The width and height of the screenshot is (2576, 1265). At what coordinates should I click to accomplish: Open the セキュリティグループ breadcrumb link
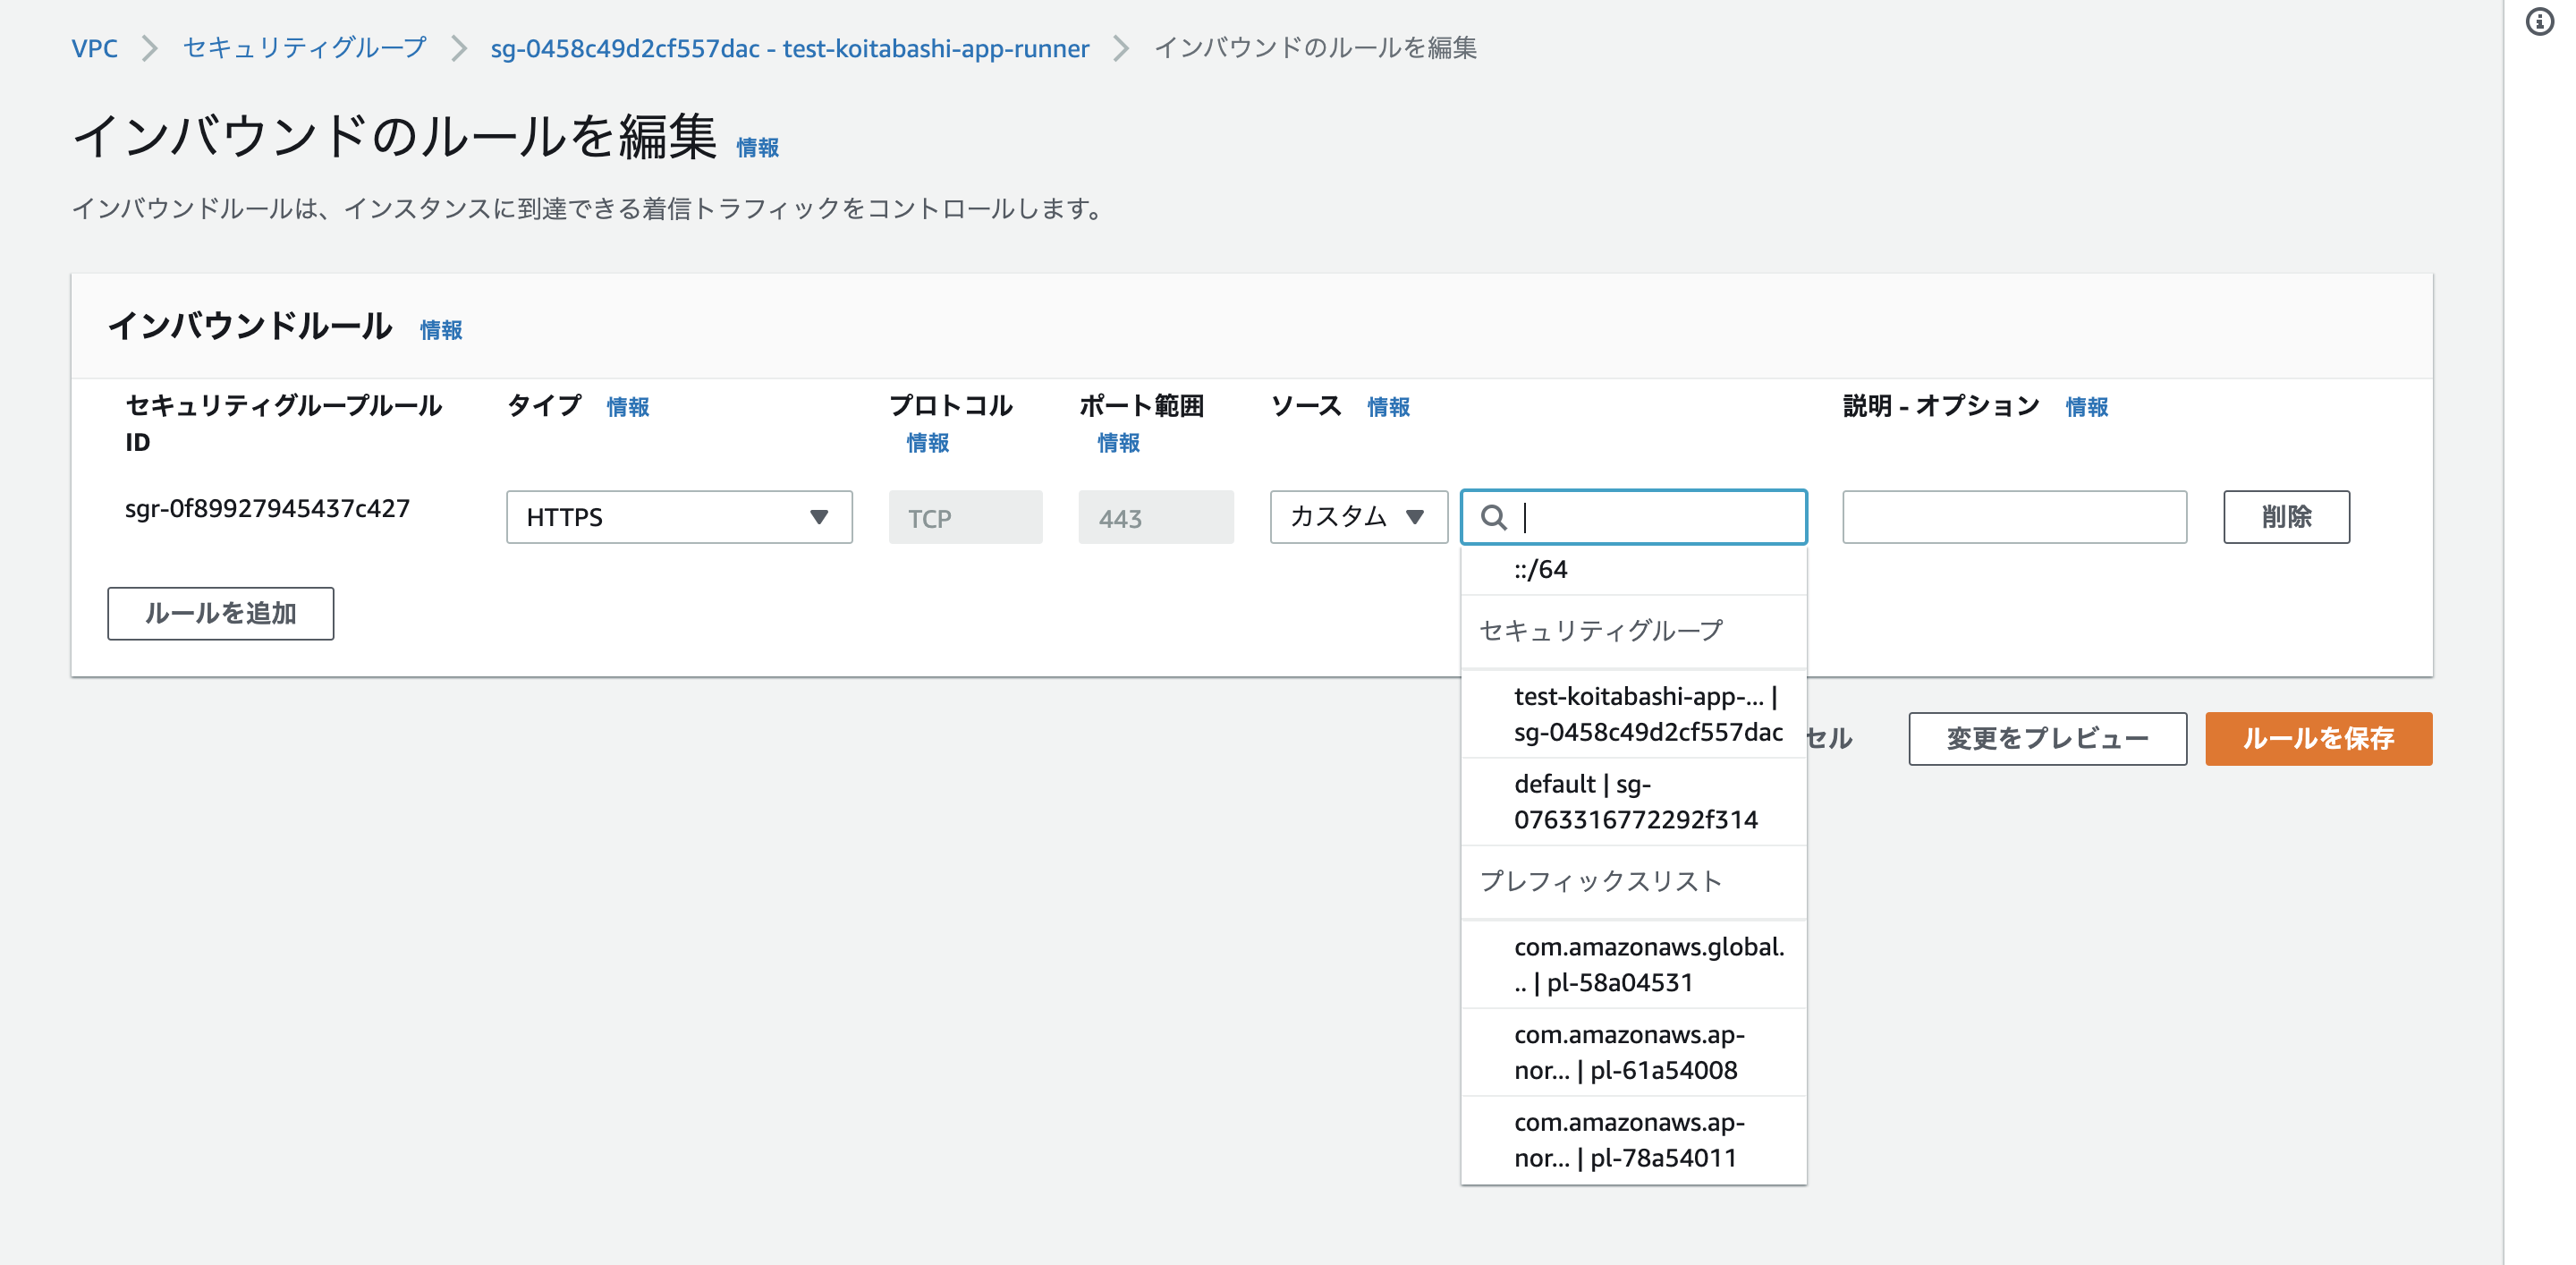pyautogui.click(x=305, y=48)
